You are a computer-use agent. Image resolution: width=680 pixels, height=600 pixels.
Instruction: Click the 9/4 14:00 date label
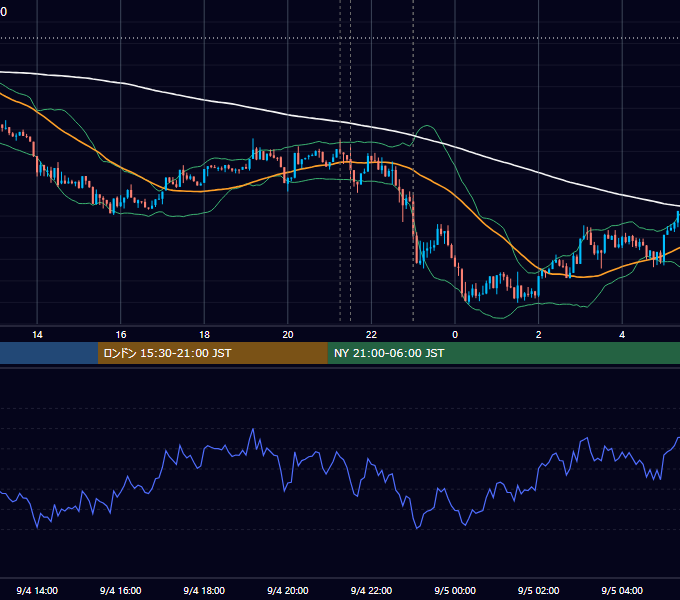click(x=37, y=590)
